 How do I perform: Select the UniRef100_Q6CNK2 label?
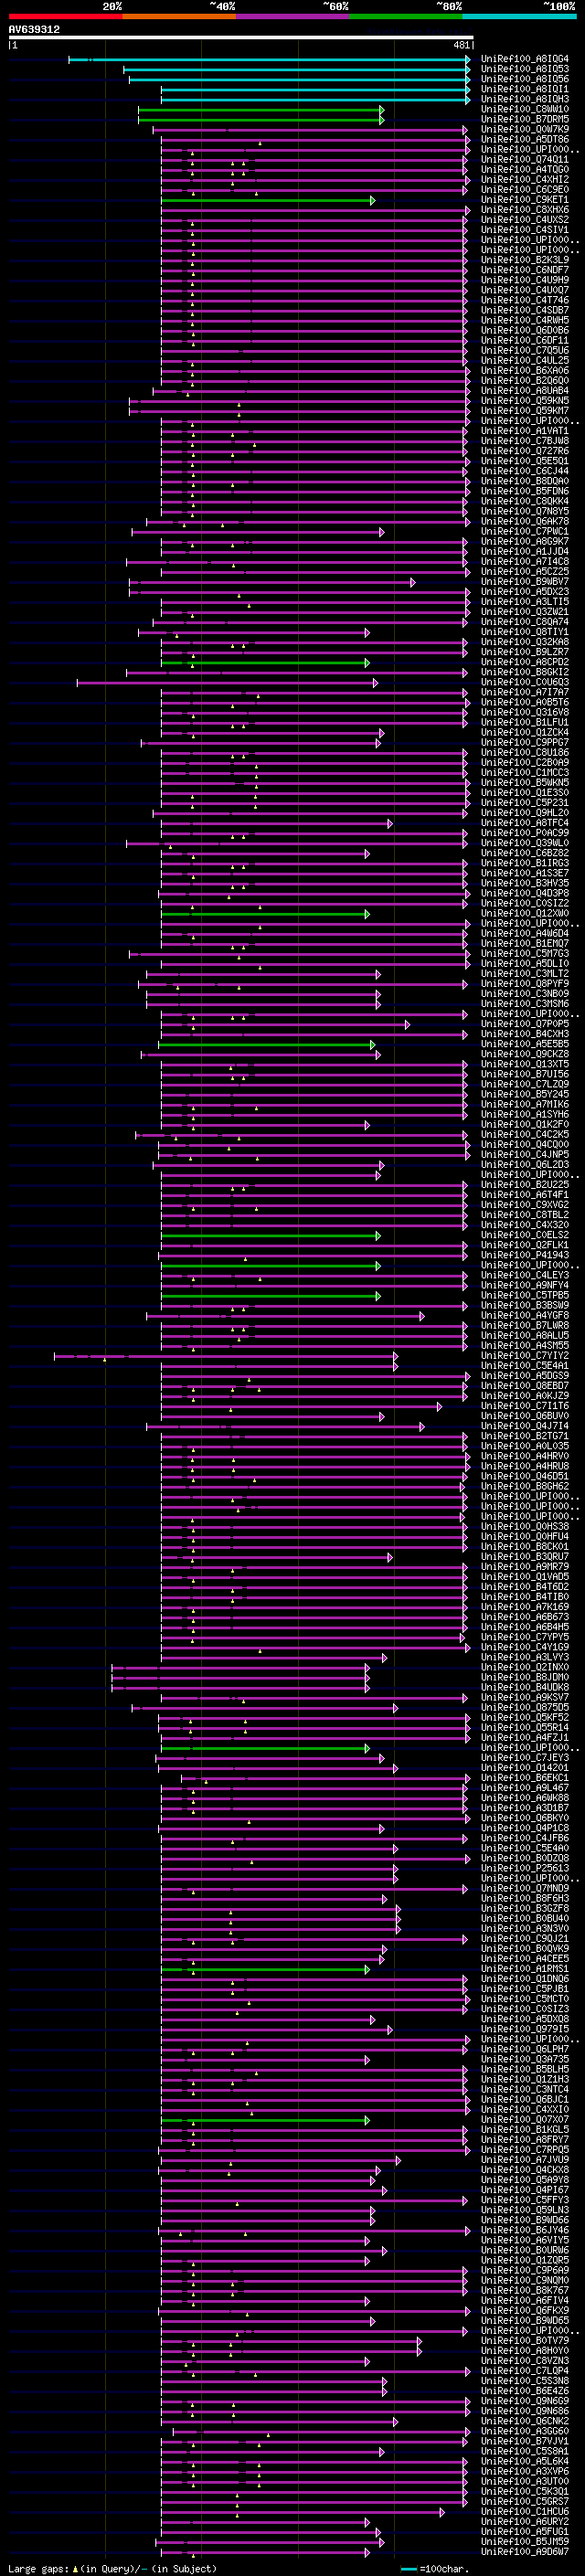[x=524, y=2421]
